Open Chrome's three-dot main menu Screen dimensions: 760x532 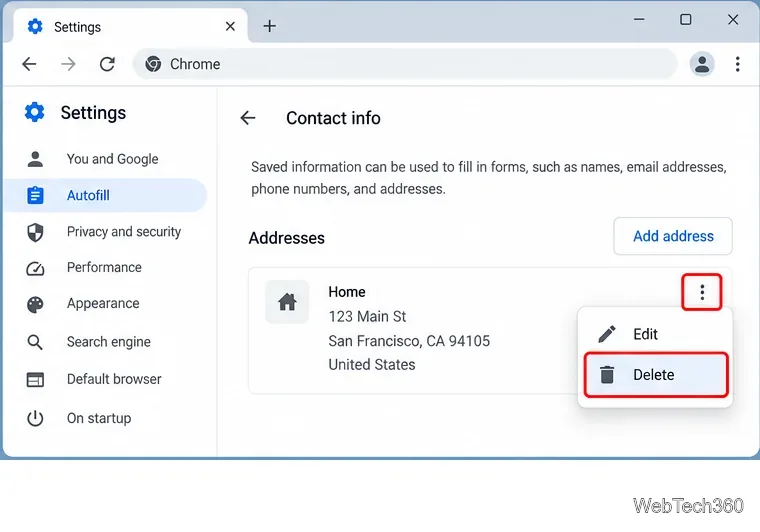737,64
